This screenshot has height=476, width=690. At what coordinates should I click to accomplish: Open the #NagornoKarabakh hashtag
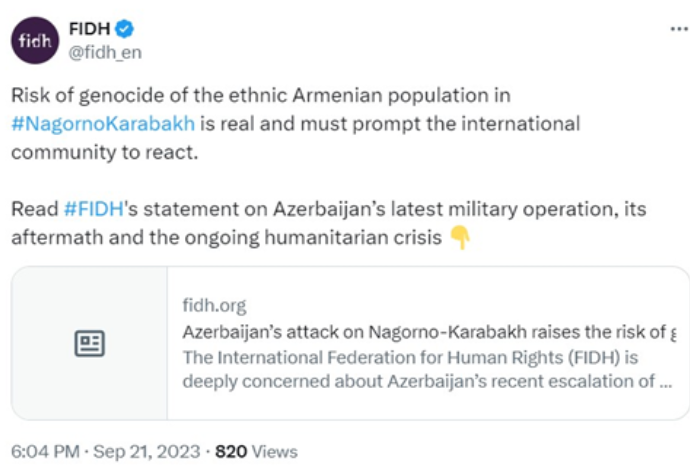coord(103,124)
